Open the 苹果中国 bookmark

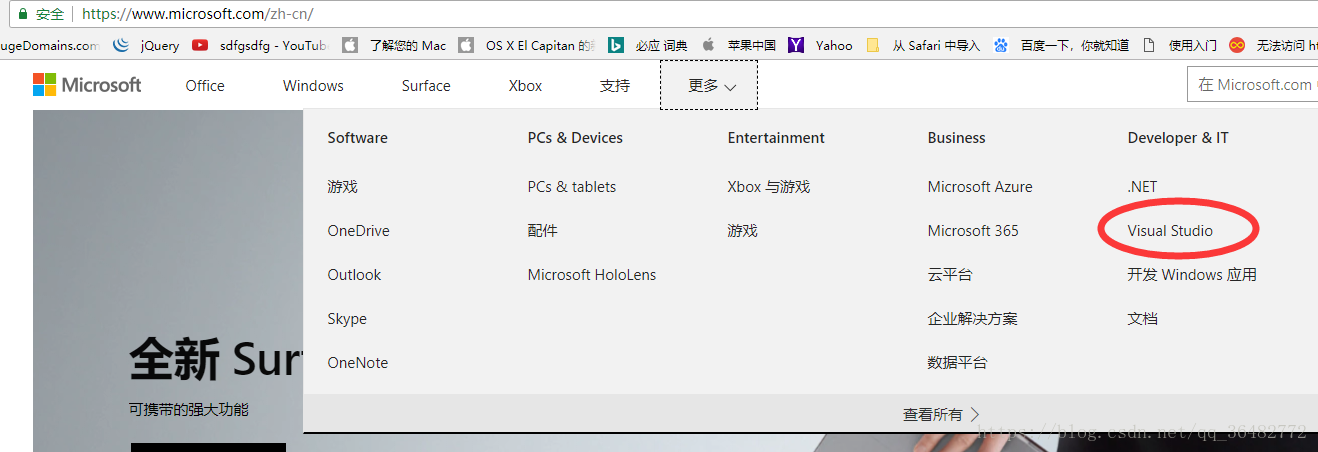[739, 45]
